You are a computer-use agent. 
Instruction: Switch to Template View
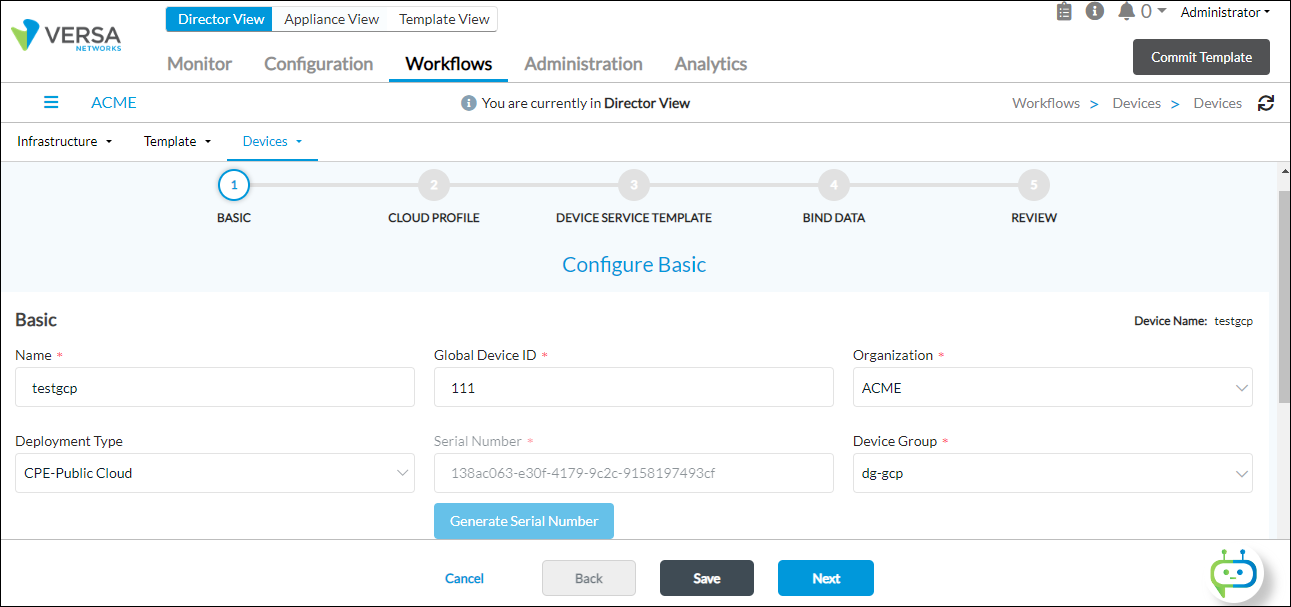(444, 19)
